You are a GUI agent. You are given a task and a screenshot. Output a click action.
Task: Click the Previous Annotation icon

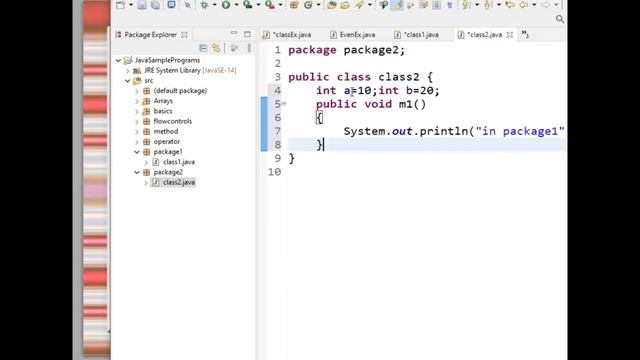pyautogui.click(x=487, y=5)
